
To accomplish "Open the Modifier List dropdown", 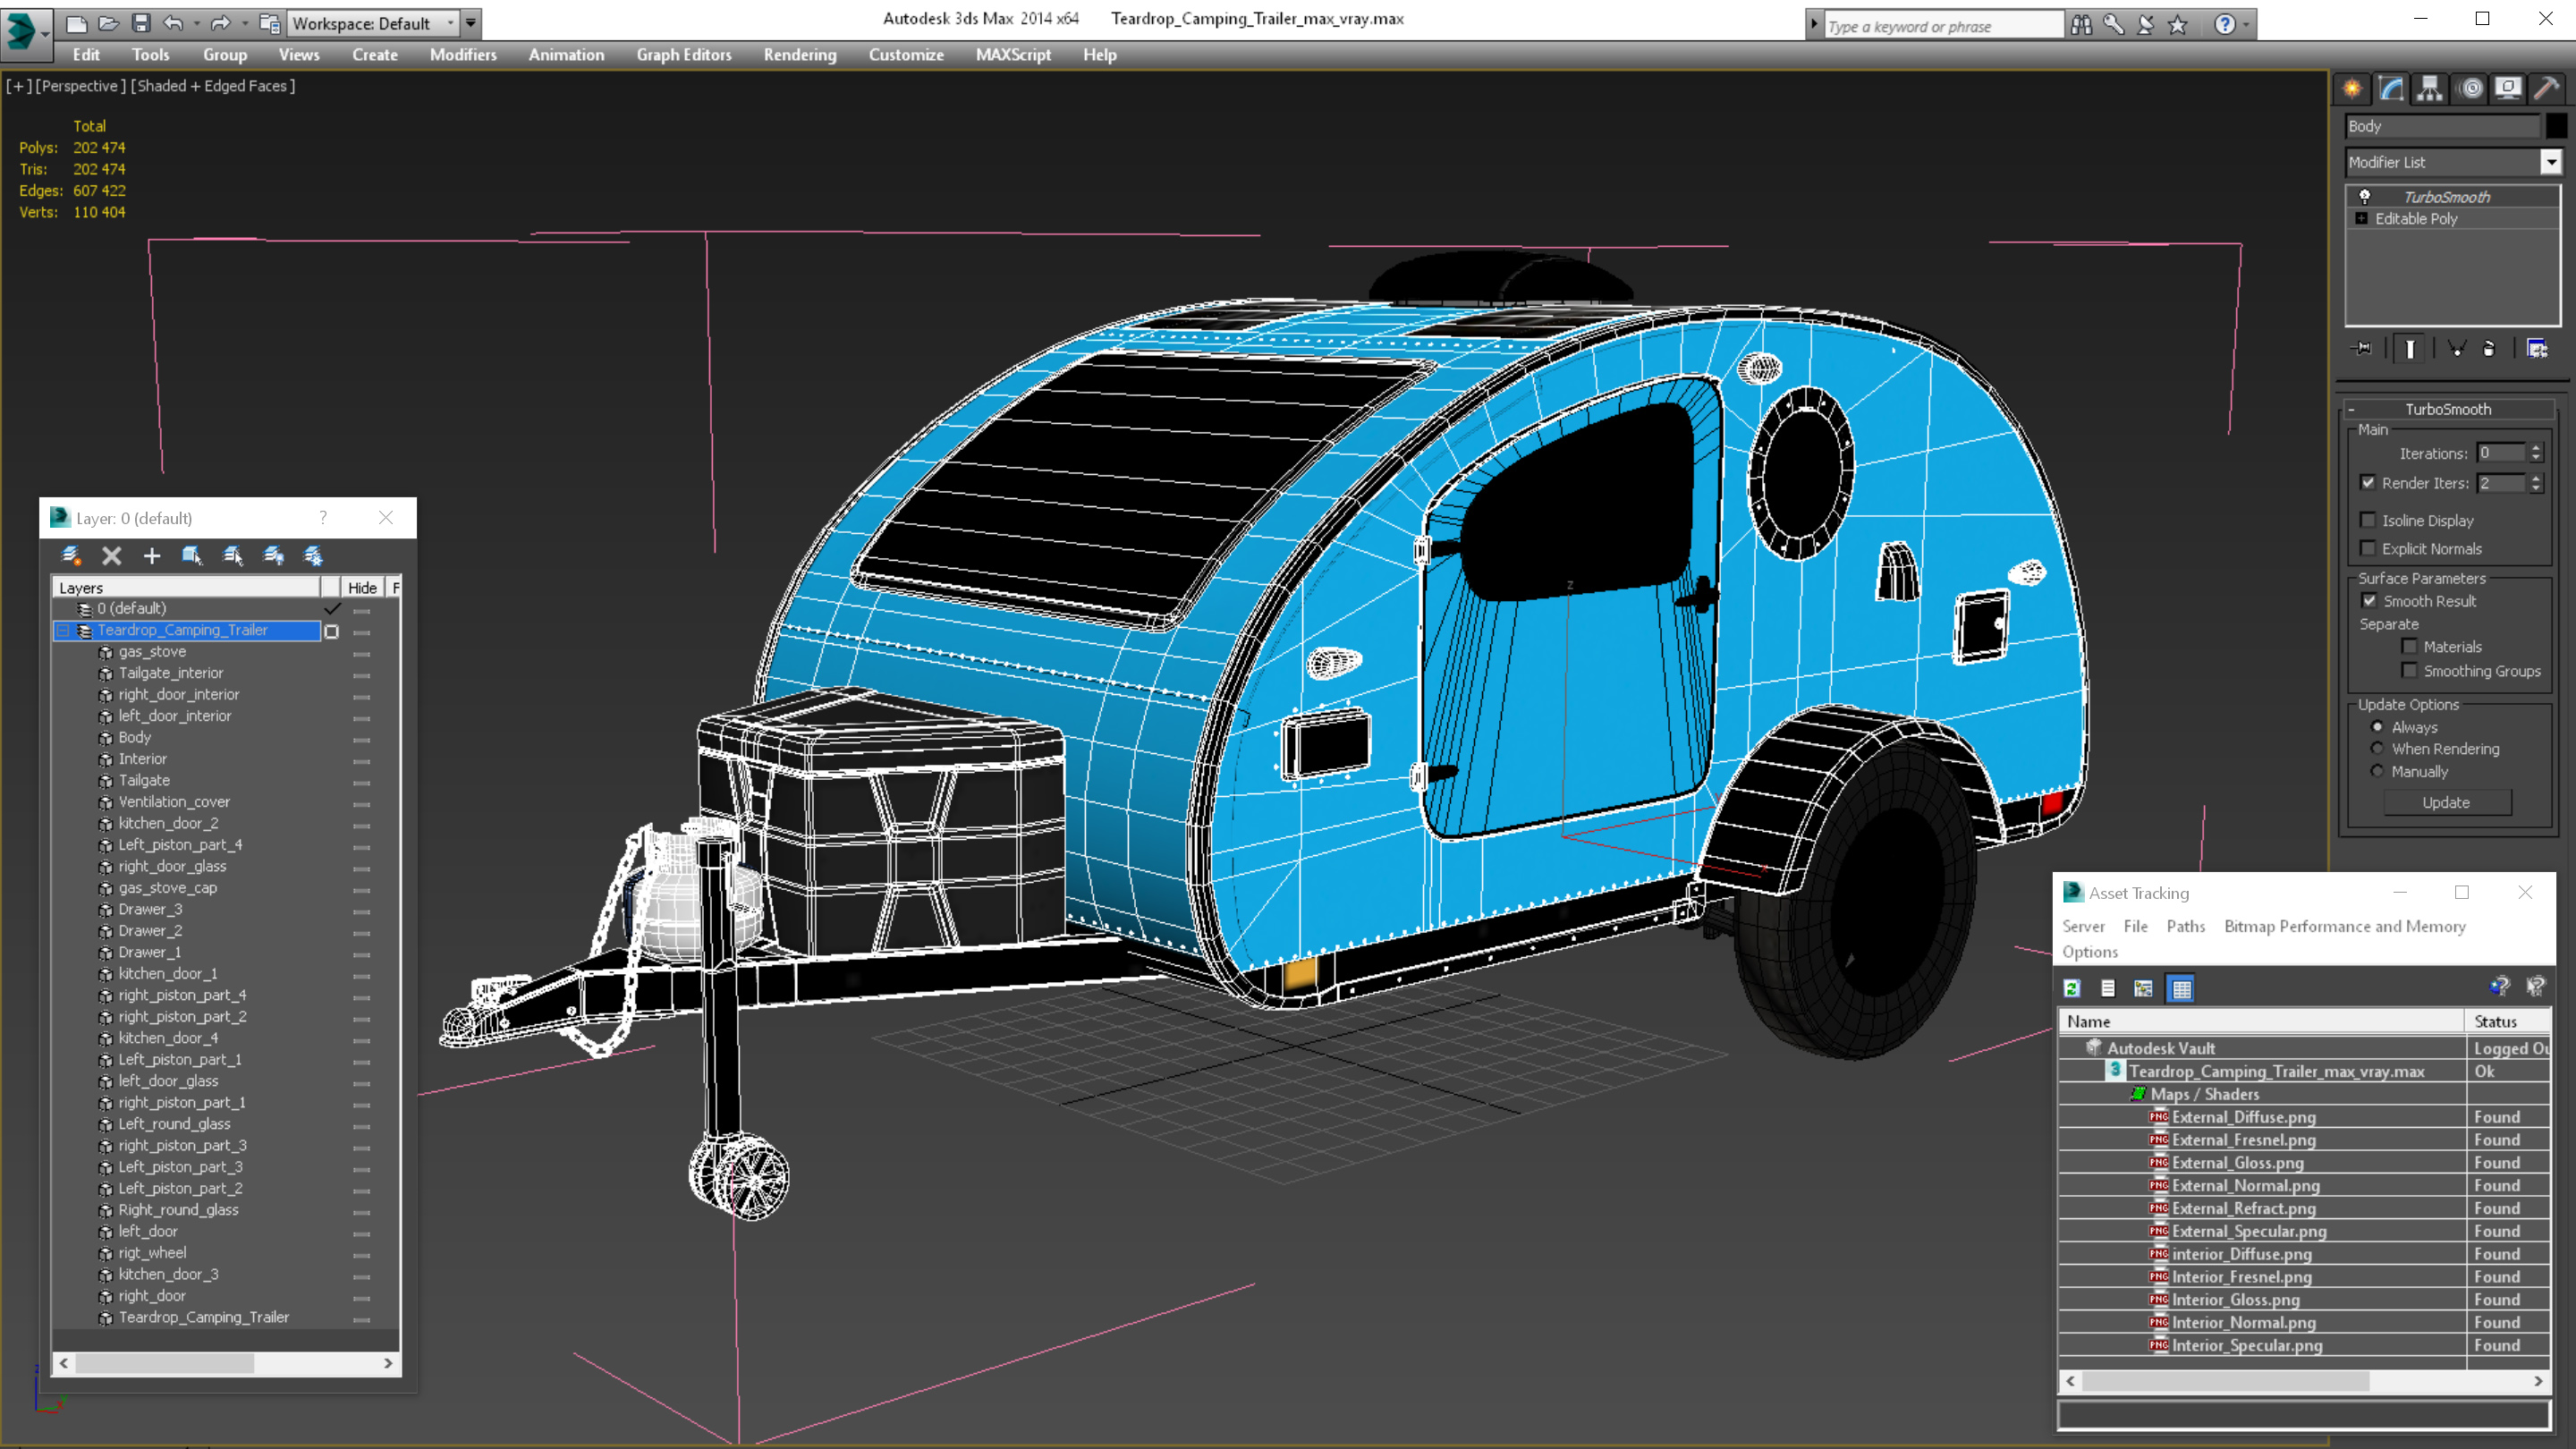I will coord(2551,162).
